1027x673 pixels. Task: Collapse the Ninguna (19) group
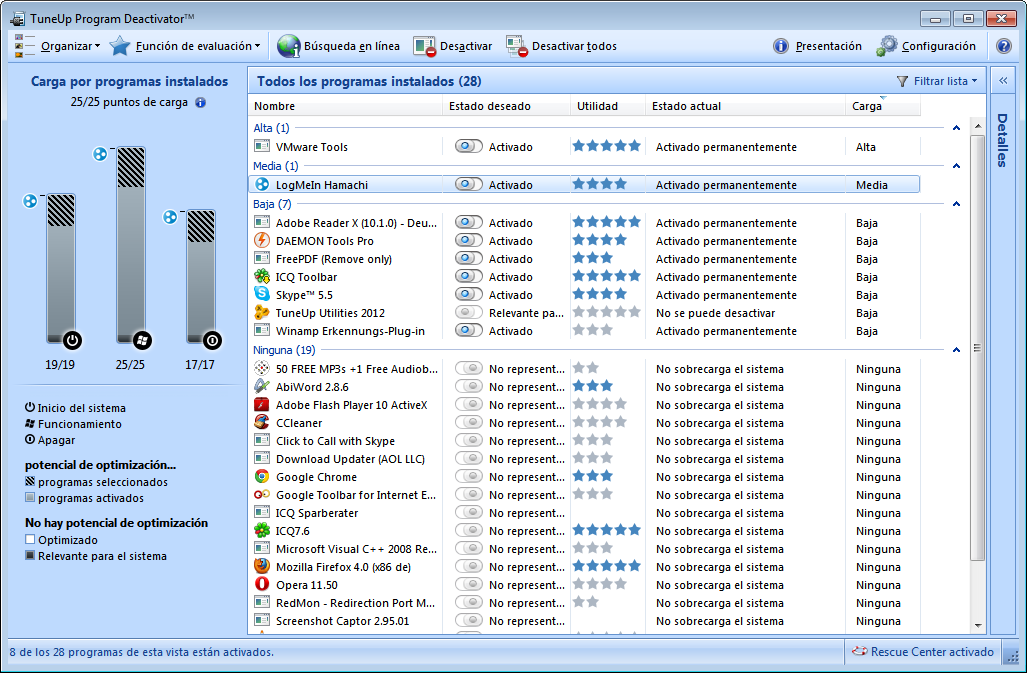[956, 350]
